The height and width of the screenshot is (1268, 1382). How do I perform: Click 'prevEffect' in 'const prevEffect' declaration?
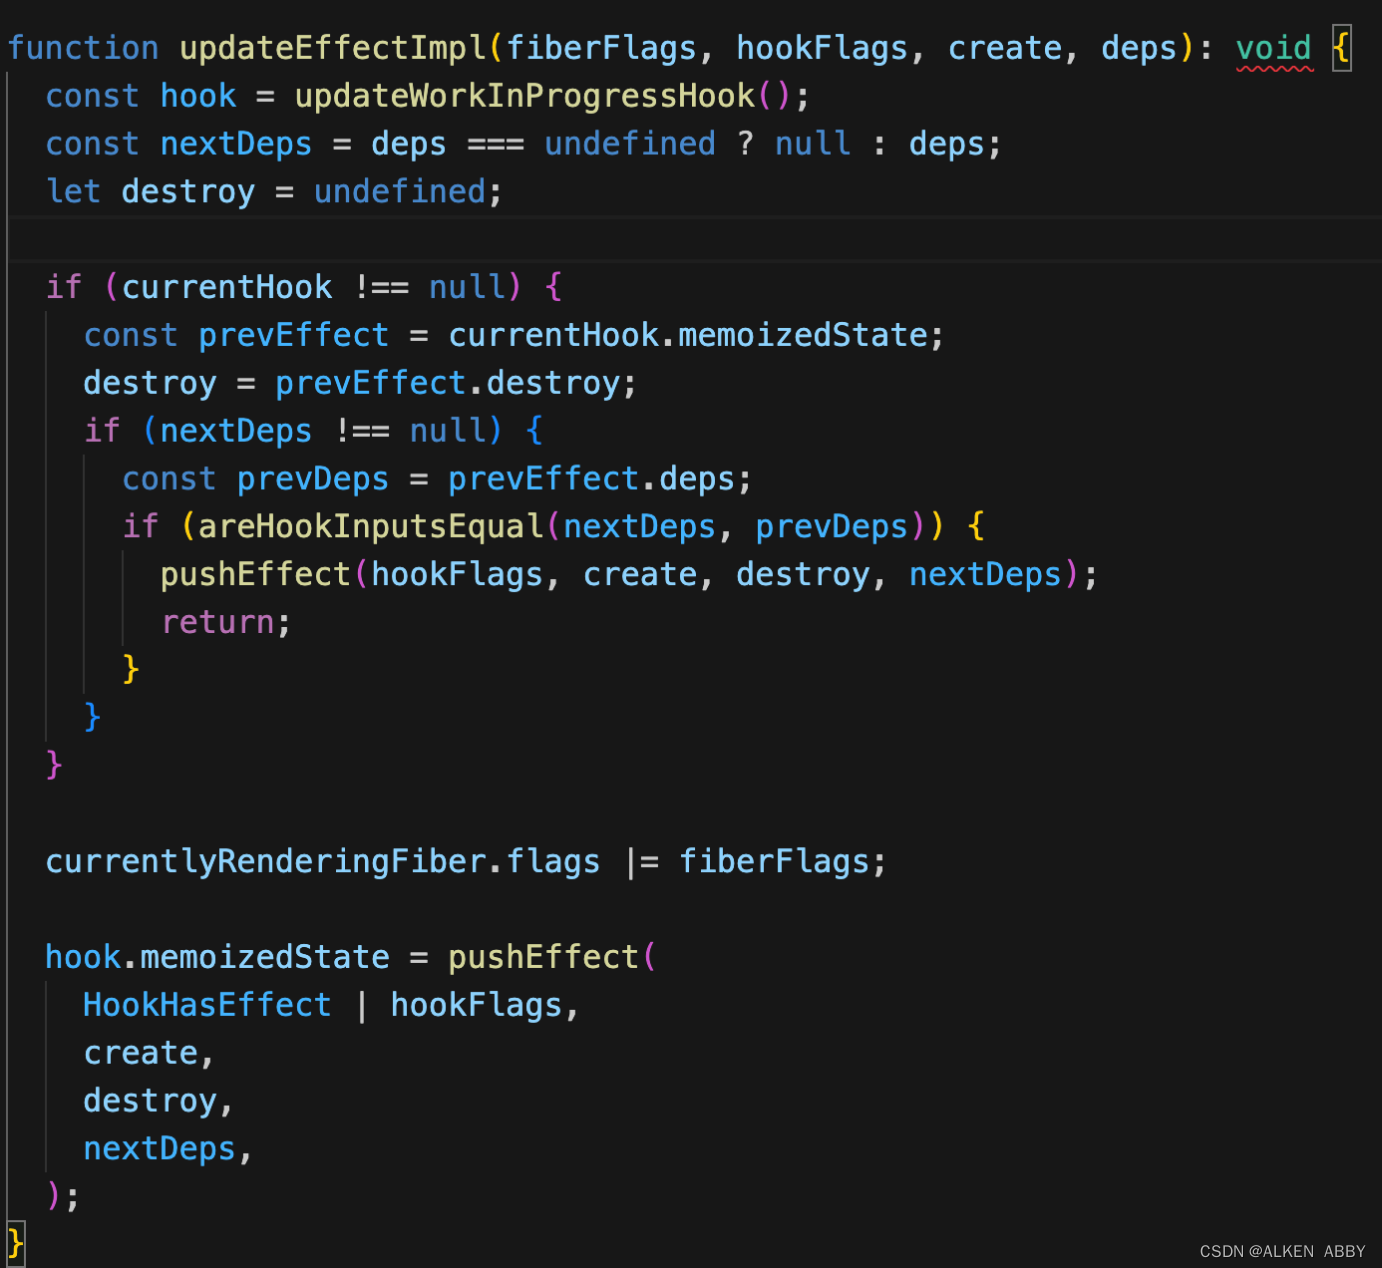(x=293, y=335)
